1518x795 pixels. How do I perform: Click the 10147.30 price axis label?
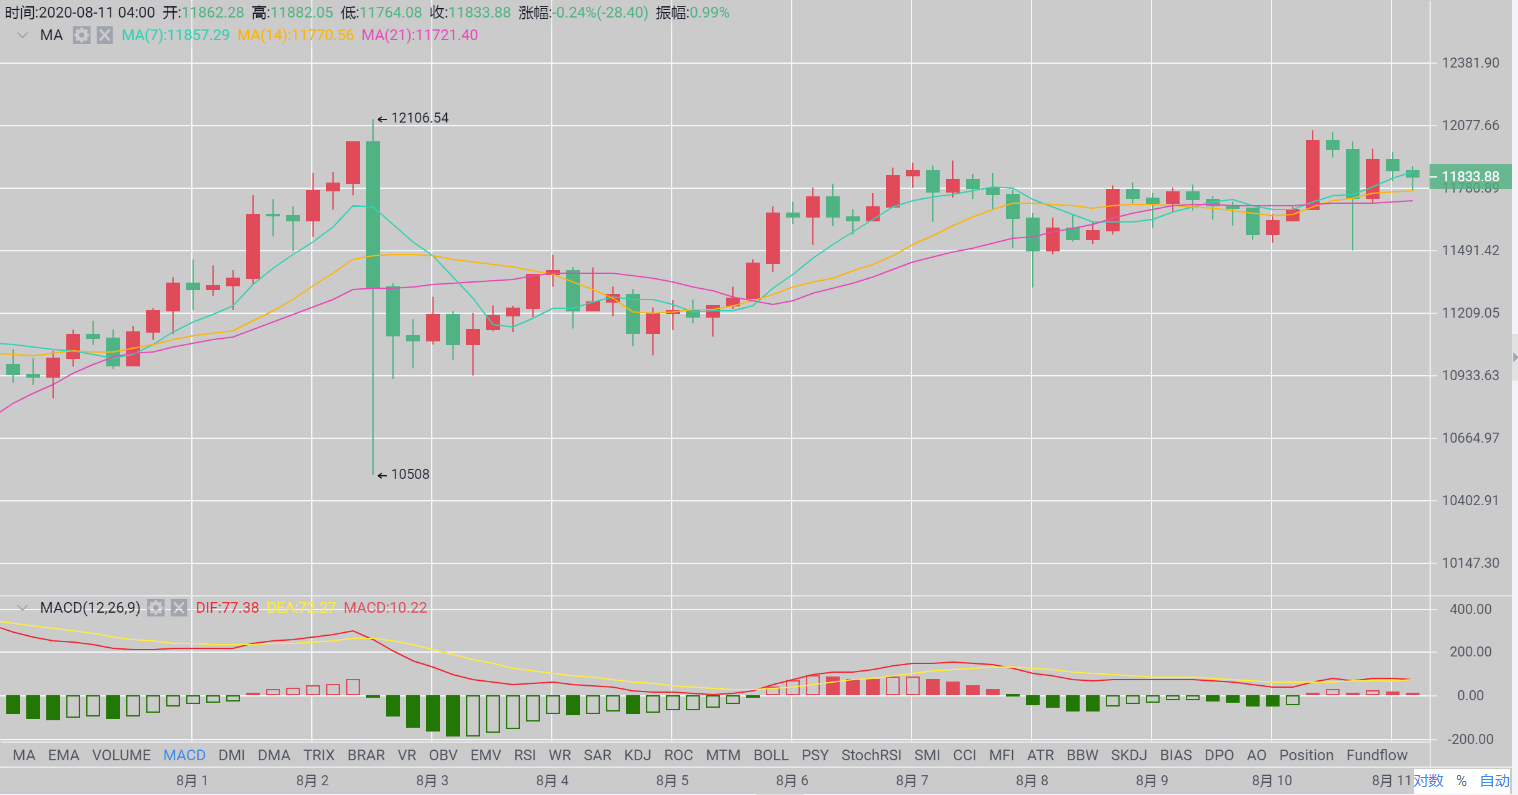click(1470, 563)
